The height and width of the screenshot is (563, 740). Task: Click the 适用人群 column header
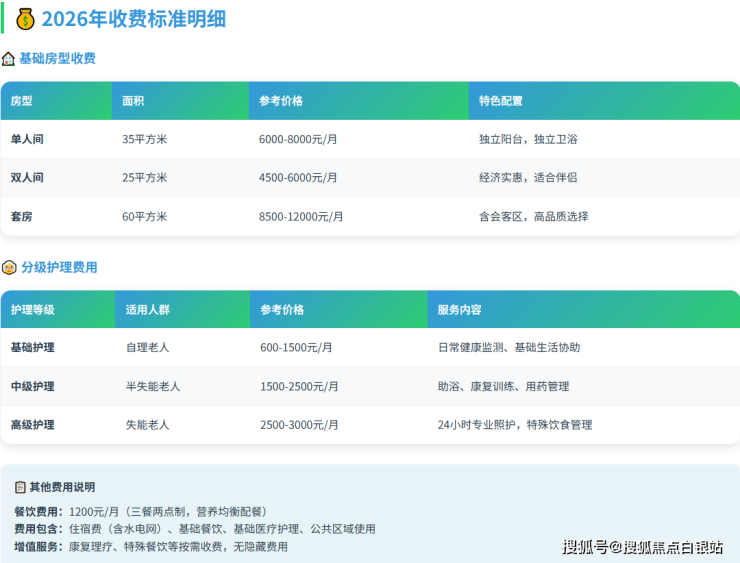point(147,310)
